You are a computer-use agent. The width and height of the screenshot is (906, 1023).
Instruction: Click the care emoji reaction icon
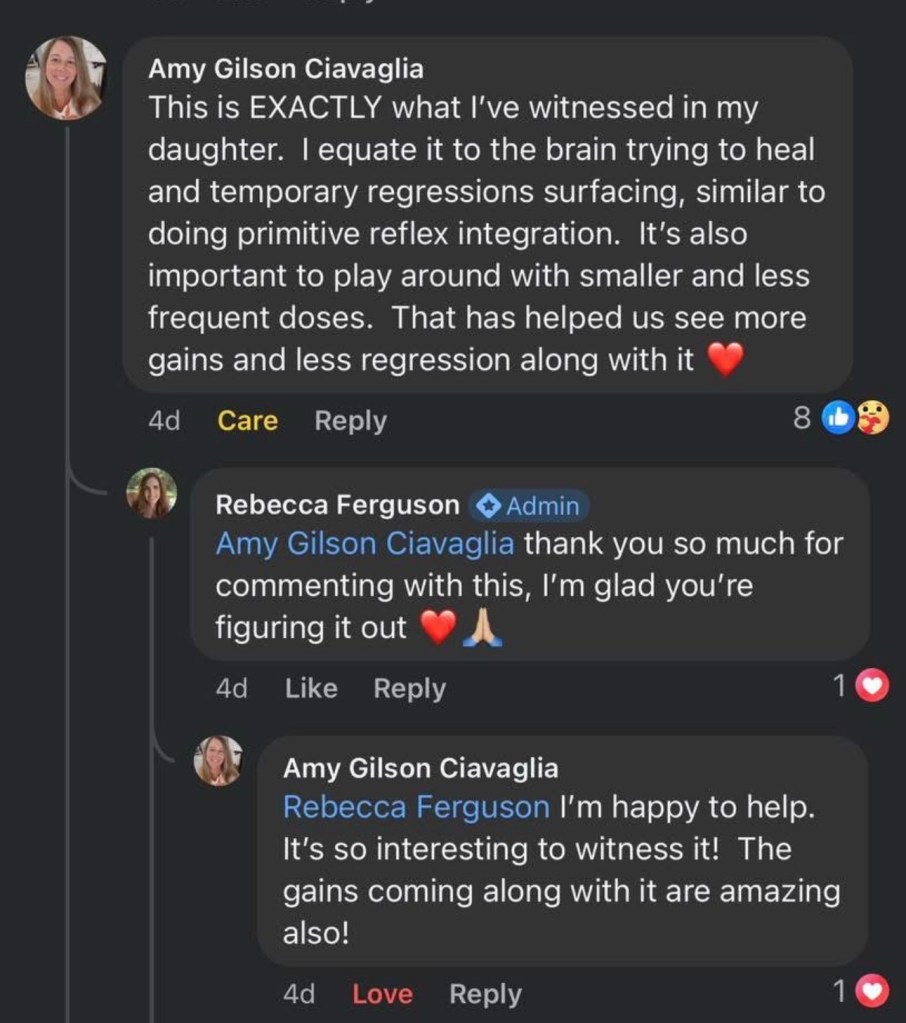click(x=871, y=419)
